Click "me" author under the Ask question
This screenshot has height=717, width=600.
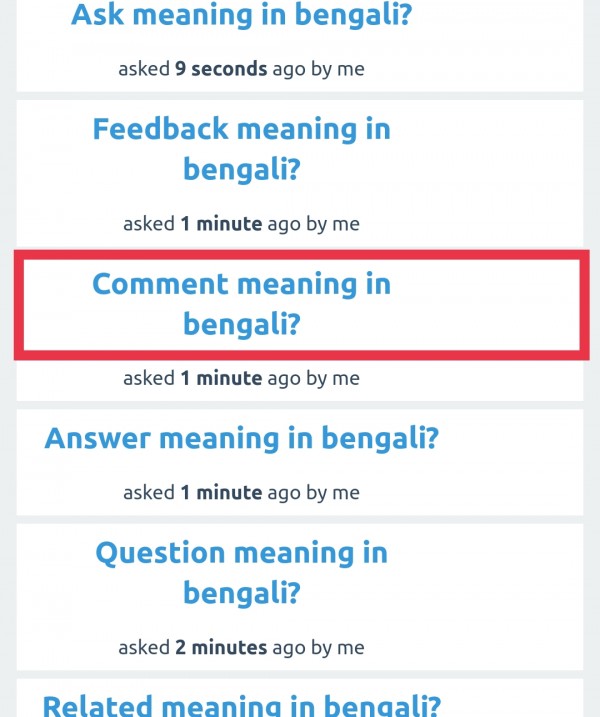point(351,69)
